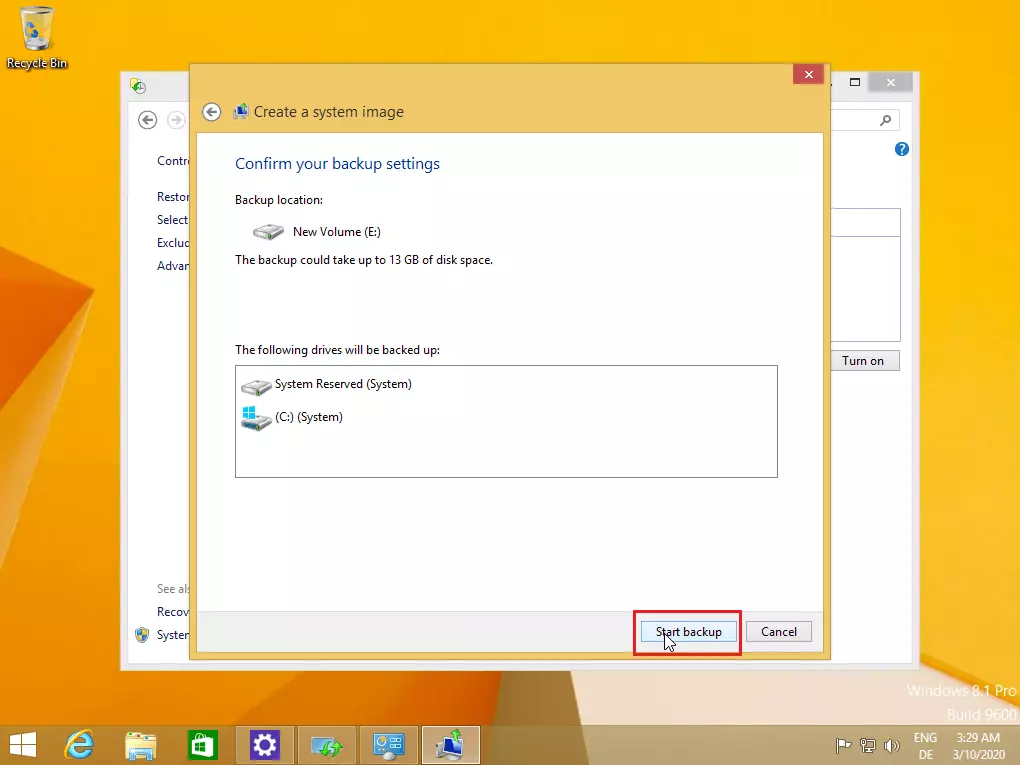Go back in the background Control Panel window
Screen dimensions: 1020x765
coord(148,120)
